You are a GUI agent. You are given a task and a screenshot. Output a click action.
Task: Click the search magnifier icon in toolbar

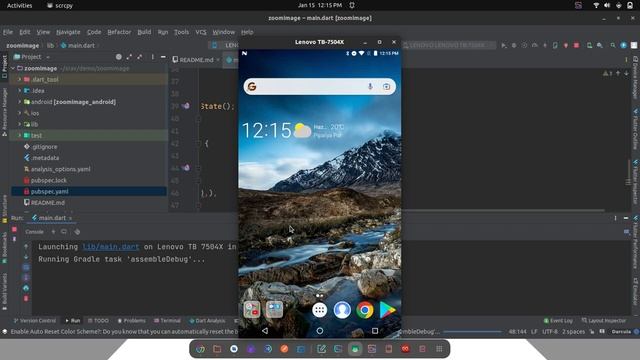click(x=613, y=45)
